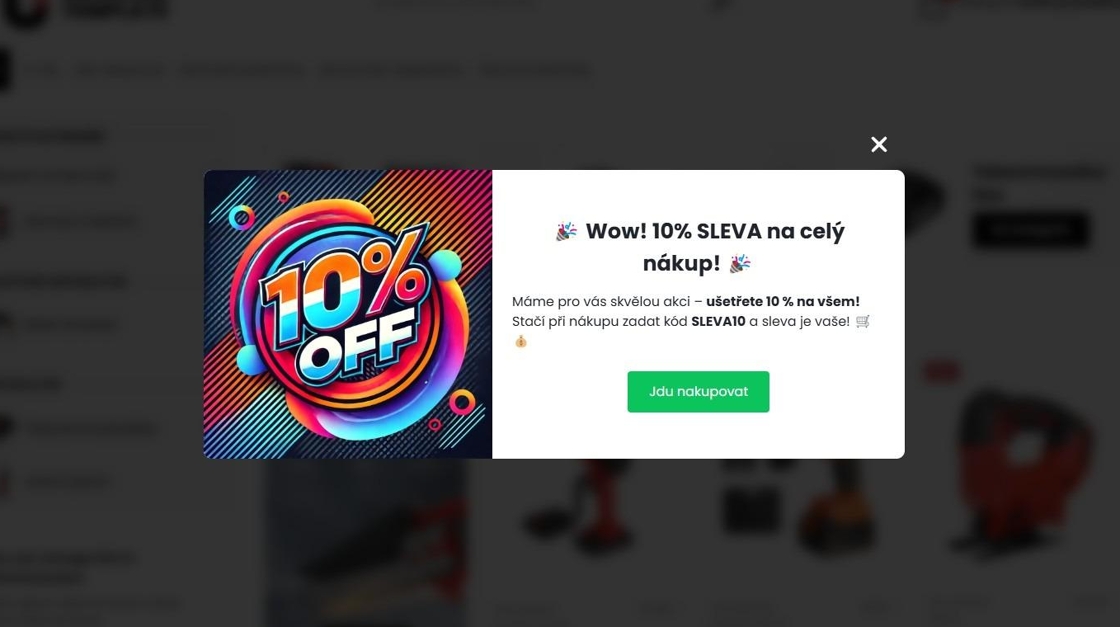Click the blurred dark square icon left of menu

[4, 70]
